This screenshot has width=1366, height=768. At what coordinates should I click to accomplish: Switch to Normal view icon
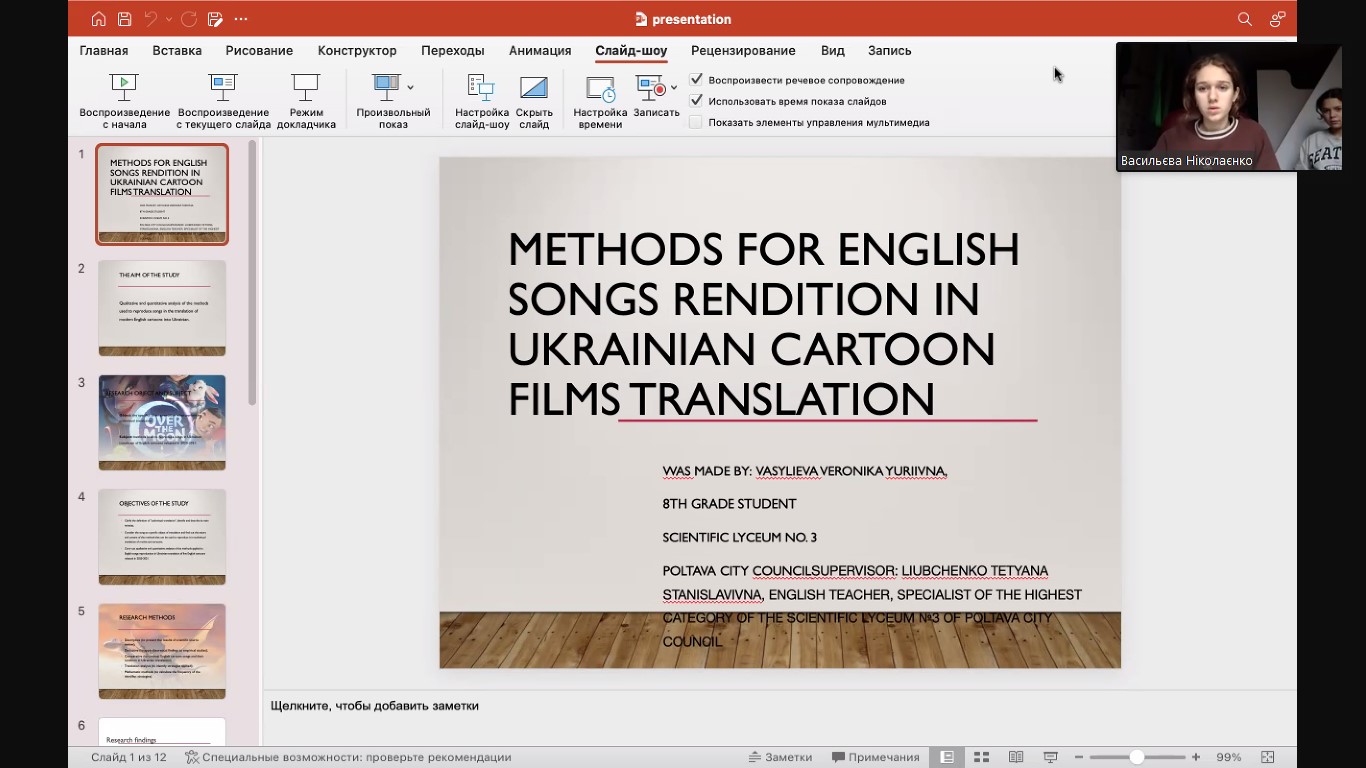coord(946,757)
